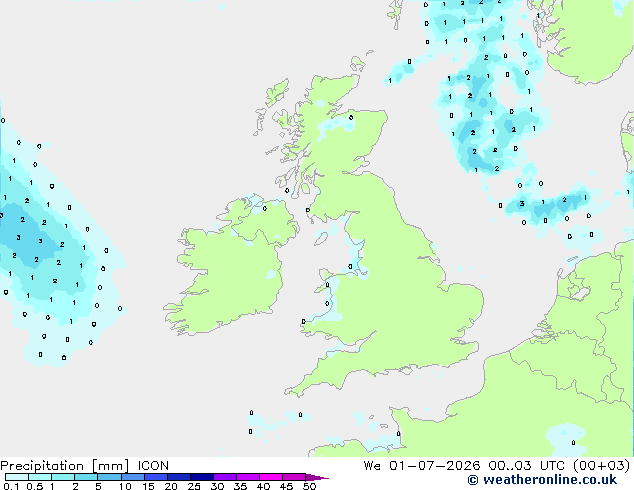Click the legend swatch between 25 and 30

click(202, 477)
